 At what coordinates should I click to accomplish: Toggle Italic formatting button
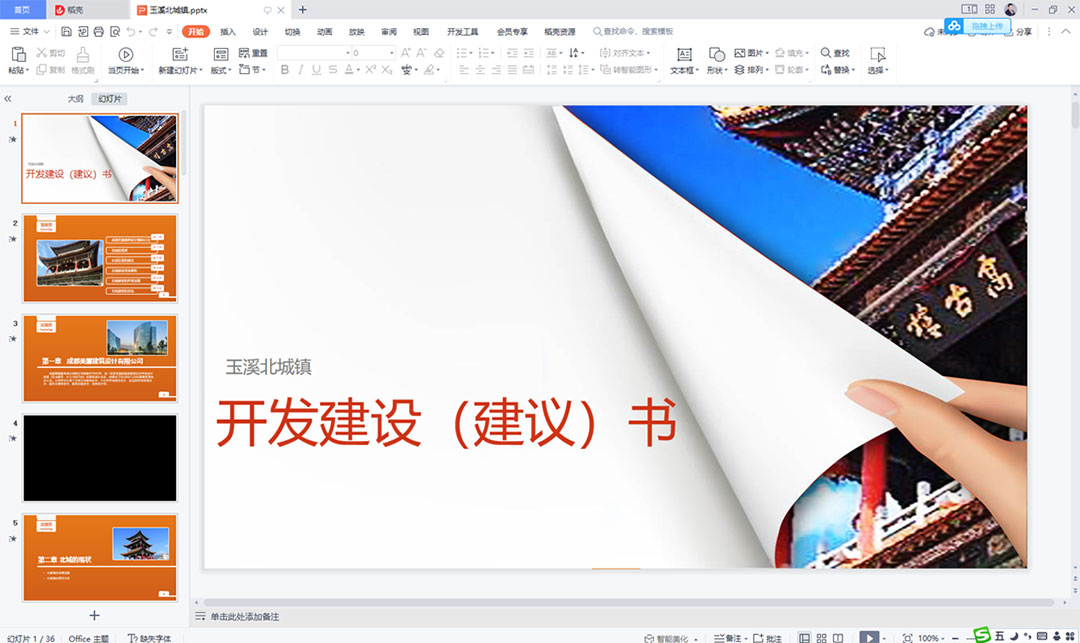pos(301,70)
